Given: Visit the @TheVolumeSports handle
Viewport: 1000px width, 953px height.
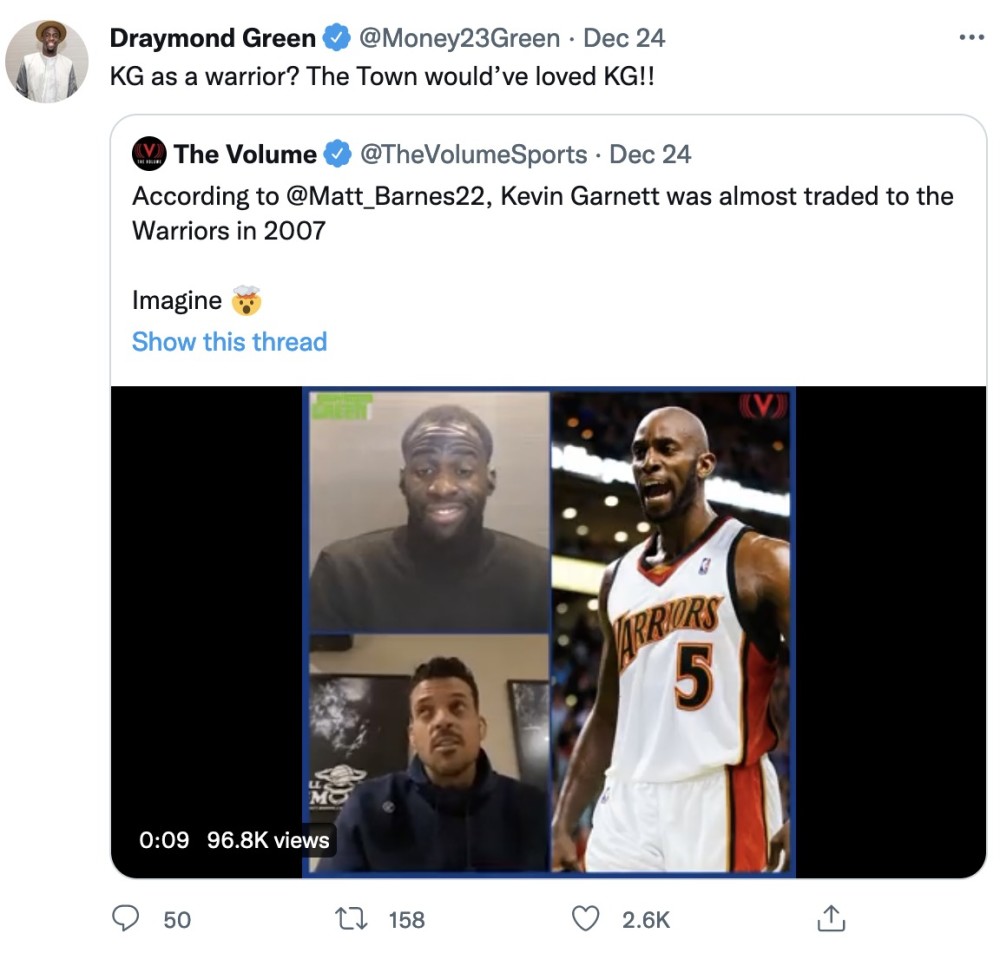Looking at the screenshot, I should (473, 154).
